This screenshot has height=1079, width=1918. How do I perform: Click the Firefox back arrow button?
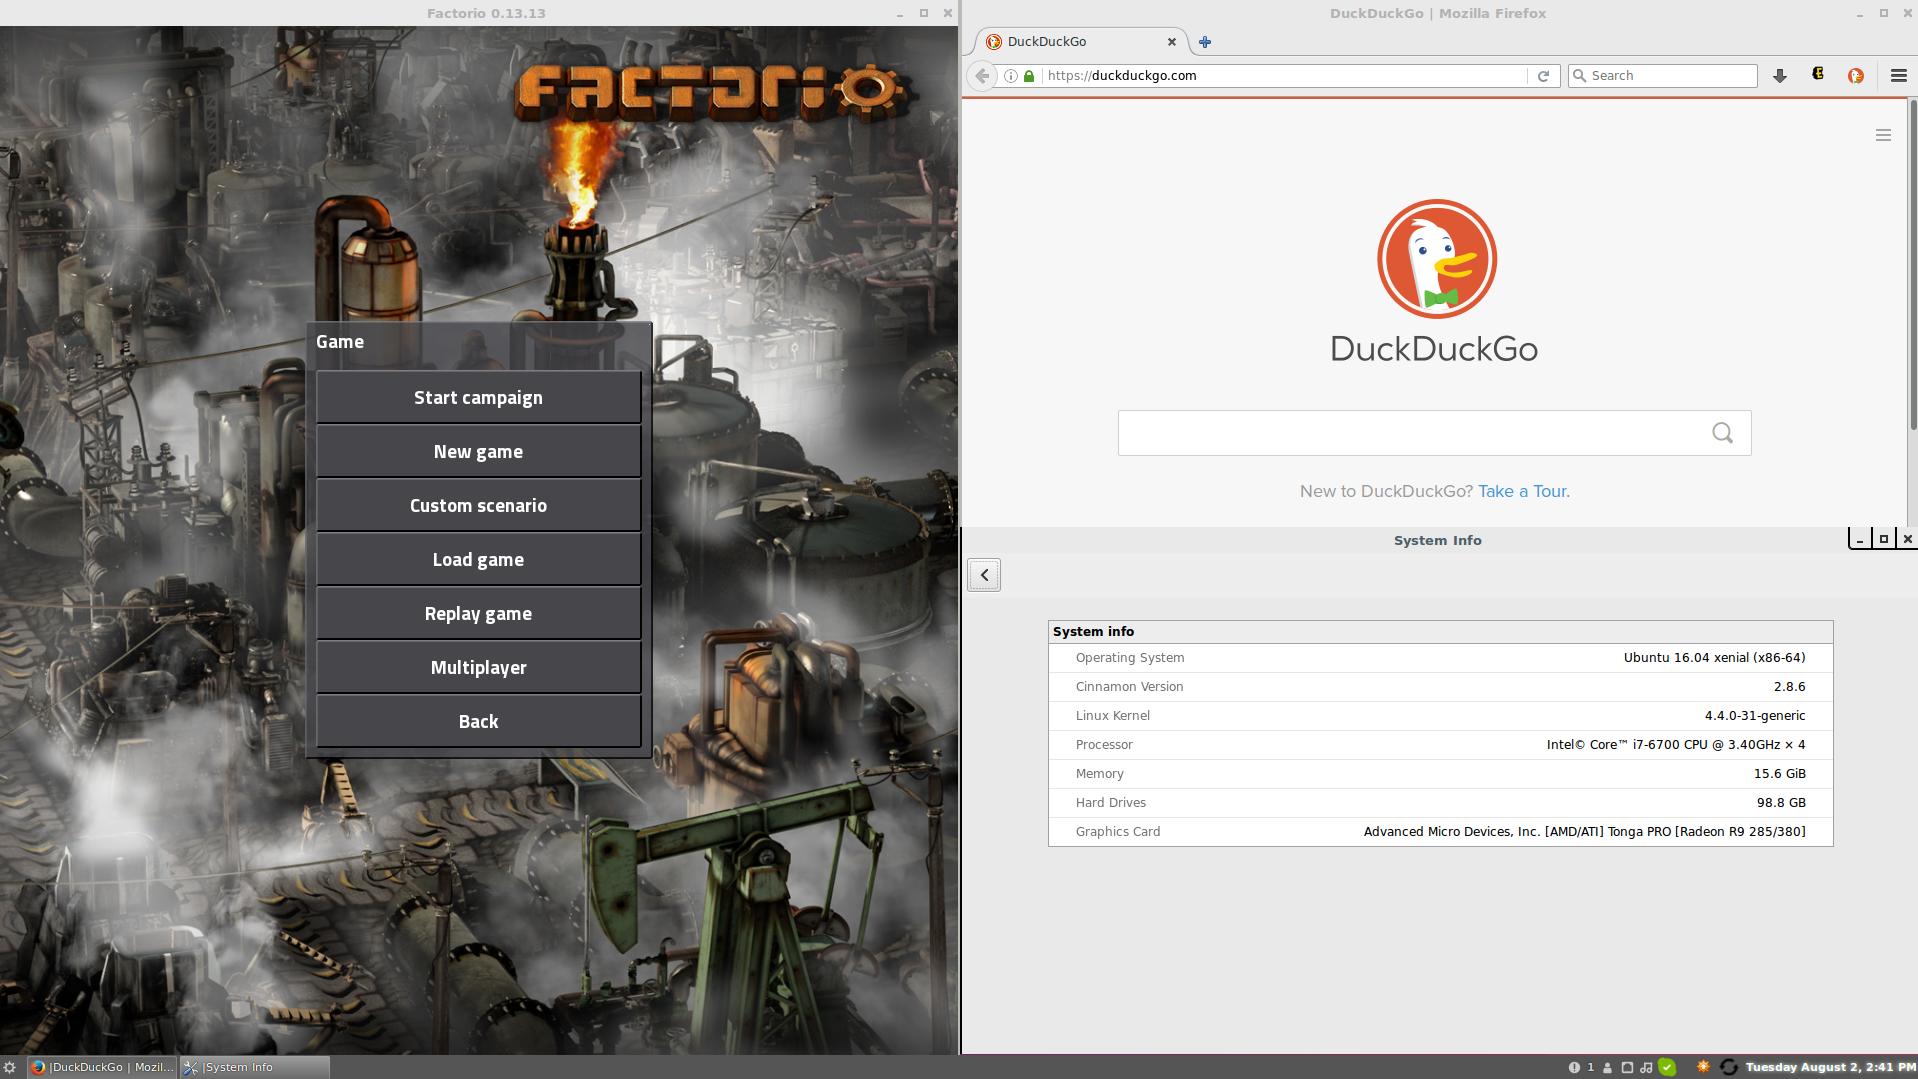[982, 76]
